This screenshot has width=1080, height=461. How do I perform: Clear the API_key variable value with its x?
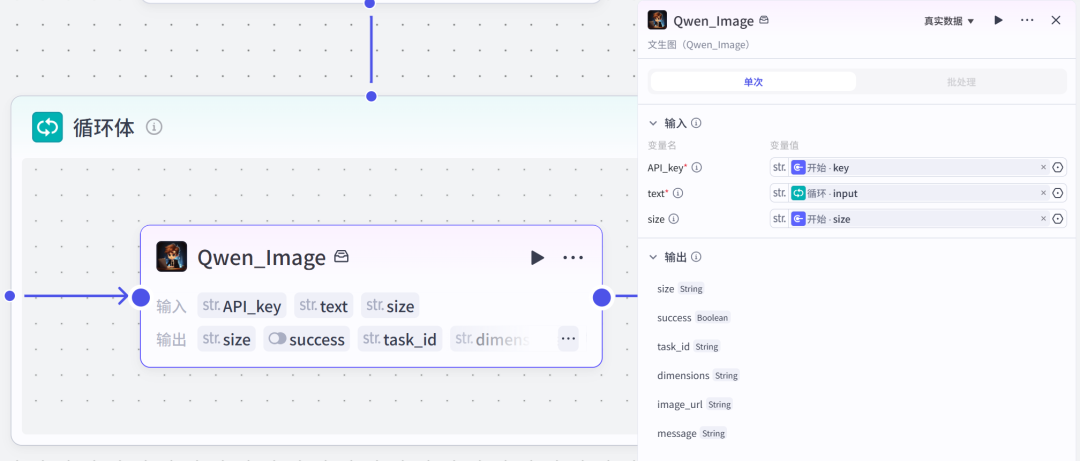coord(1043,168)
